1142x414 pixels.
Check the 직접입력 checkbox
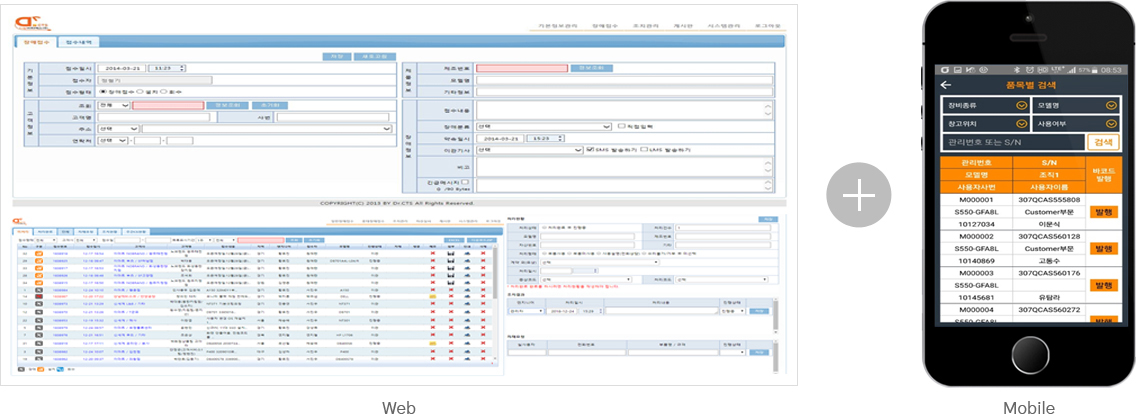(621, 127)
